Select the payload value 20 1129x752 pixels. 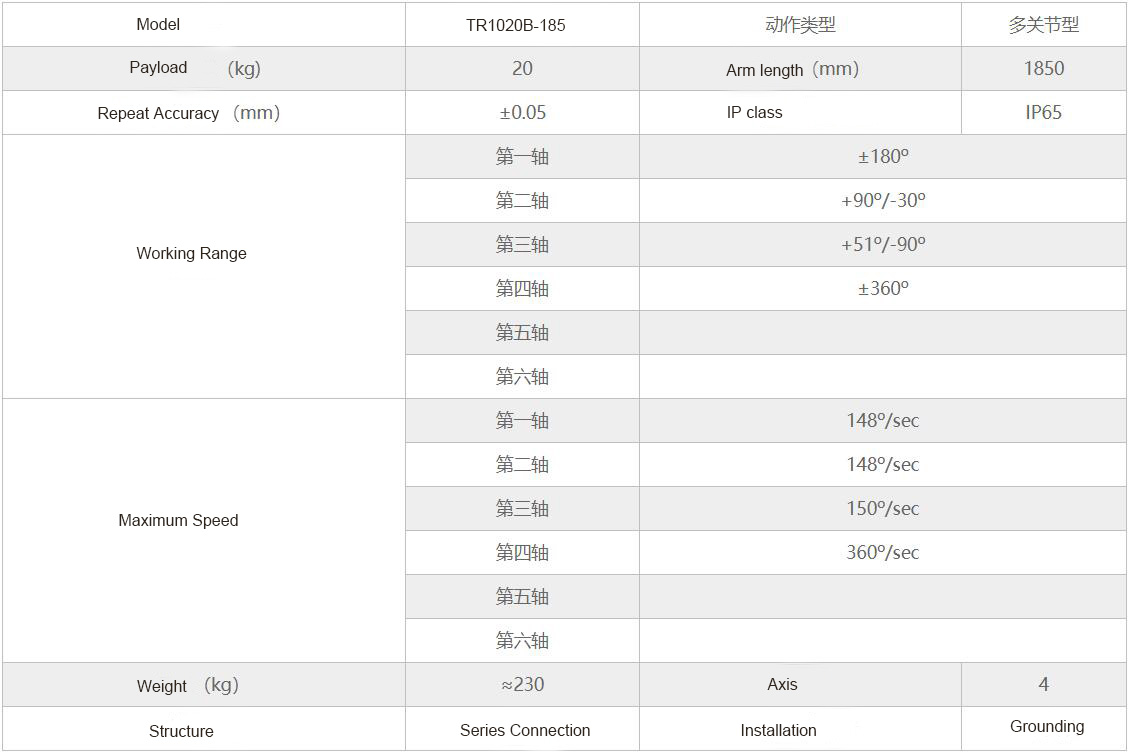pos(522,68)
